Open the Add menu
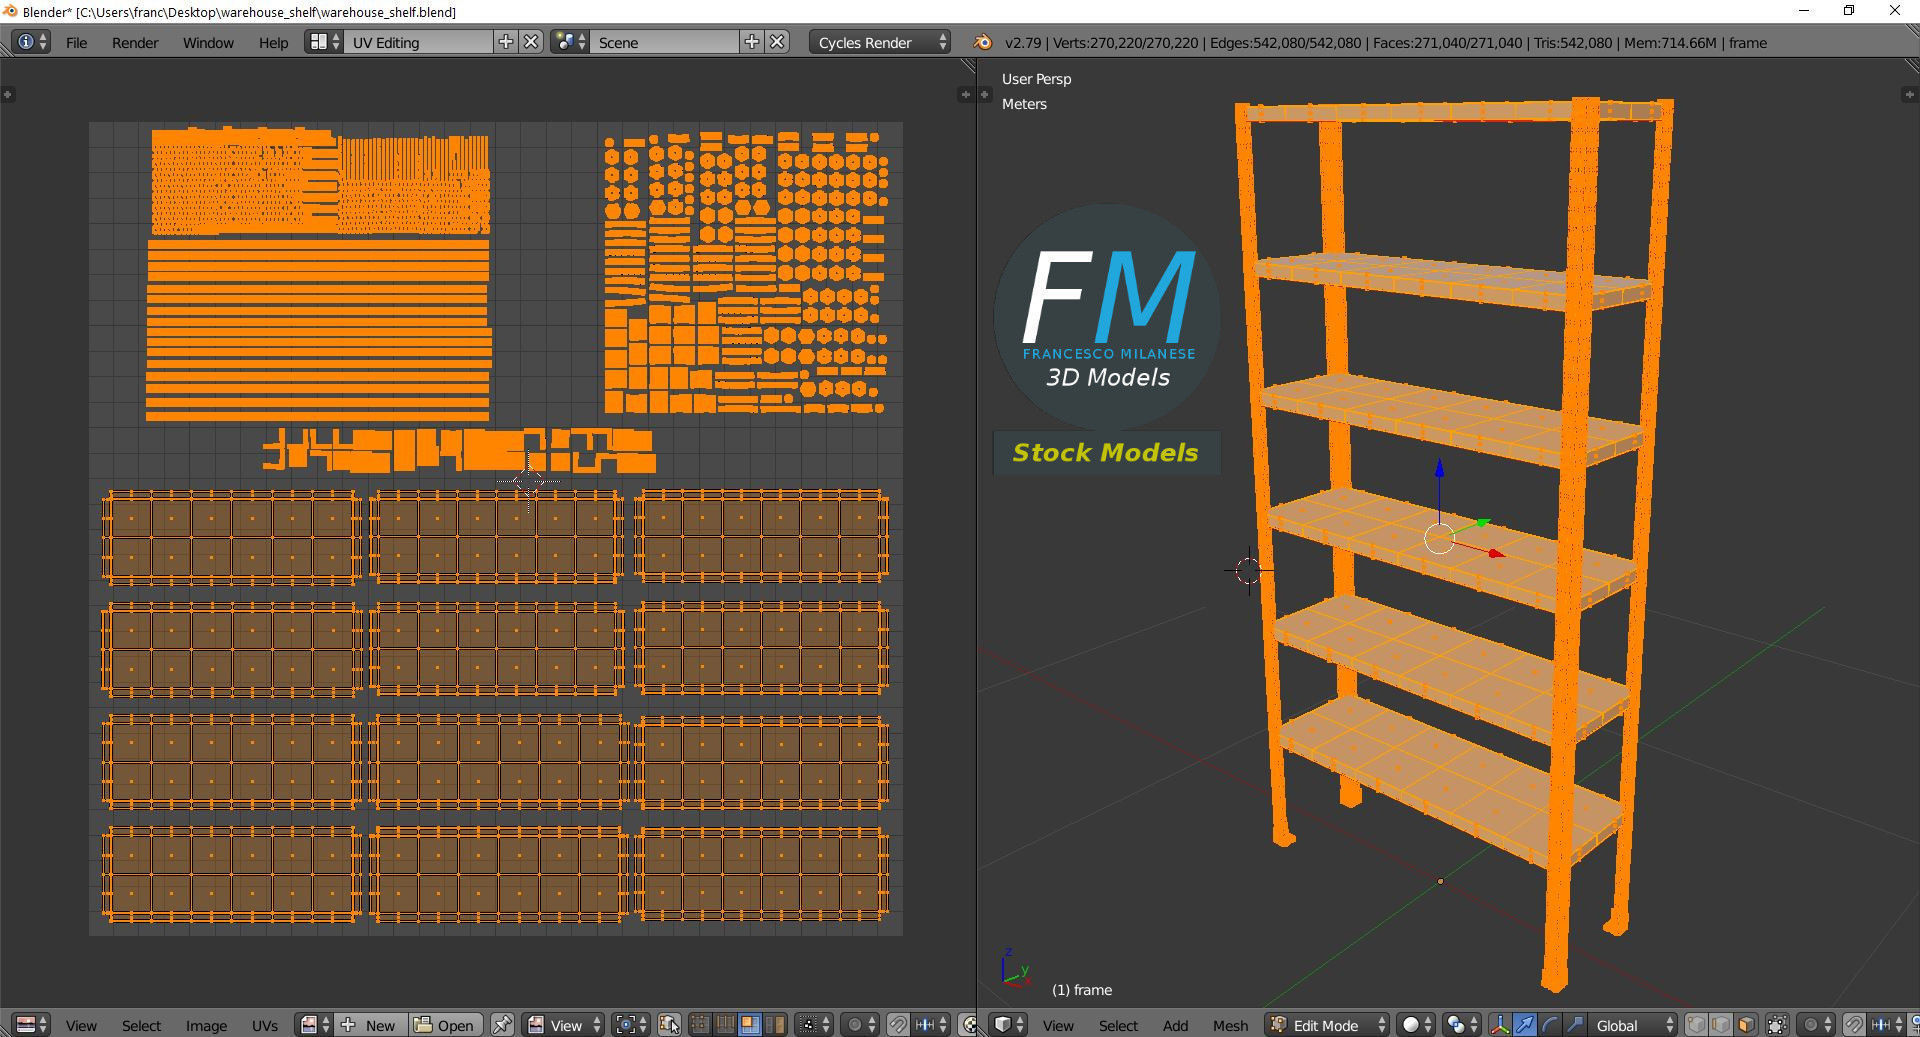 point(1175,1025)
